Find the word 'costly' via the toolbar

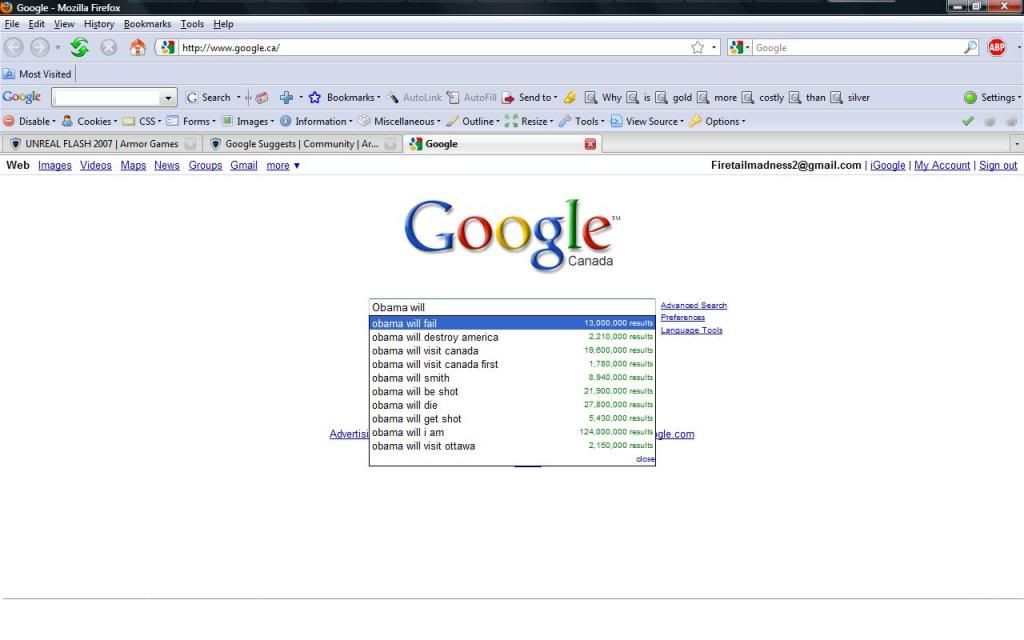[x=763, y=97]
